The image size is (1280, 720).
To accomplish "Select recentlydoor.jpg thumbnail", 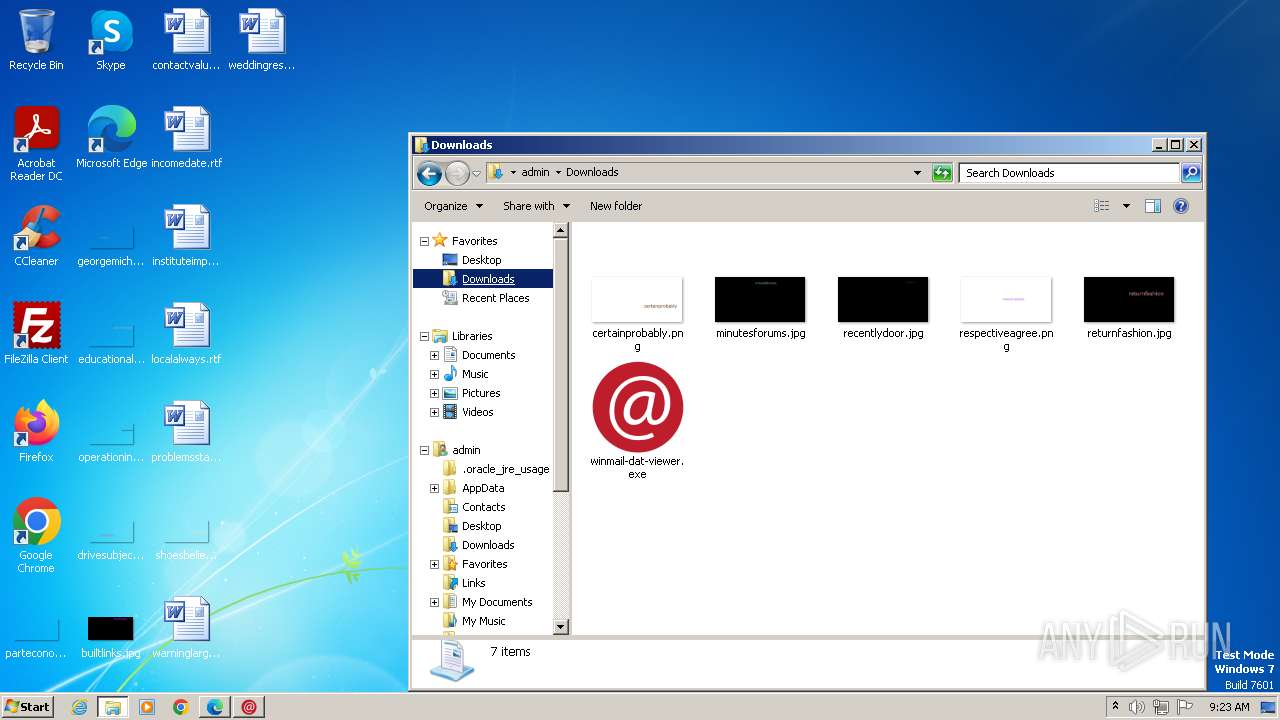I will (x=883, y=308).
